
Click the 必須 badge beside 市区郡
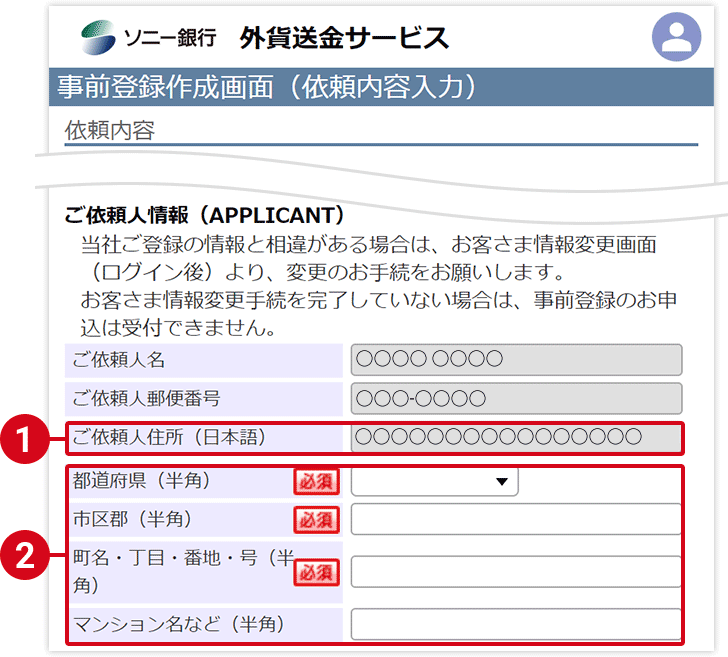(x=316, y=520)
